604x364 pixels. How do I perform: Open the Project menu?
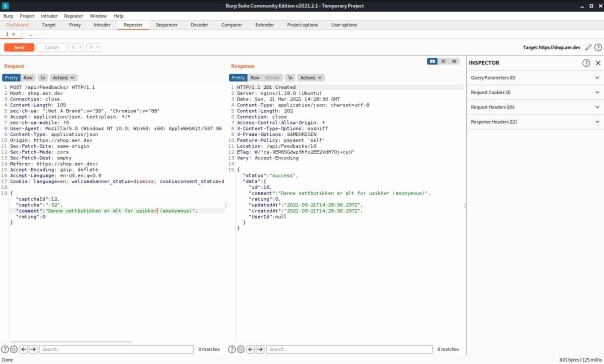(27, 16)
